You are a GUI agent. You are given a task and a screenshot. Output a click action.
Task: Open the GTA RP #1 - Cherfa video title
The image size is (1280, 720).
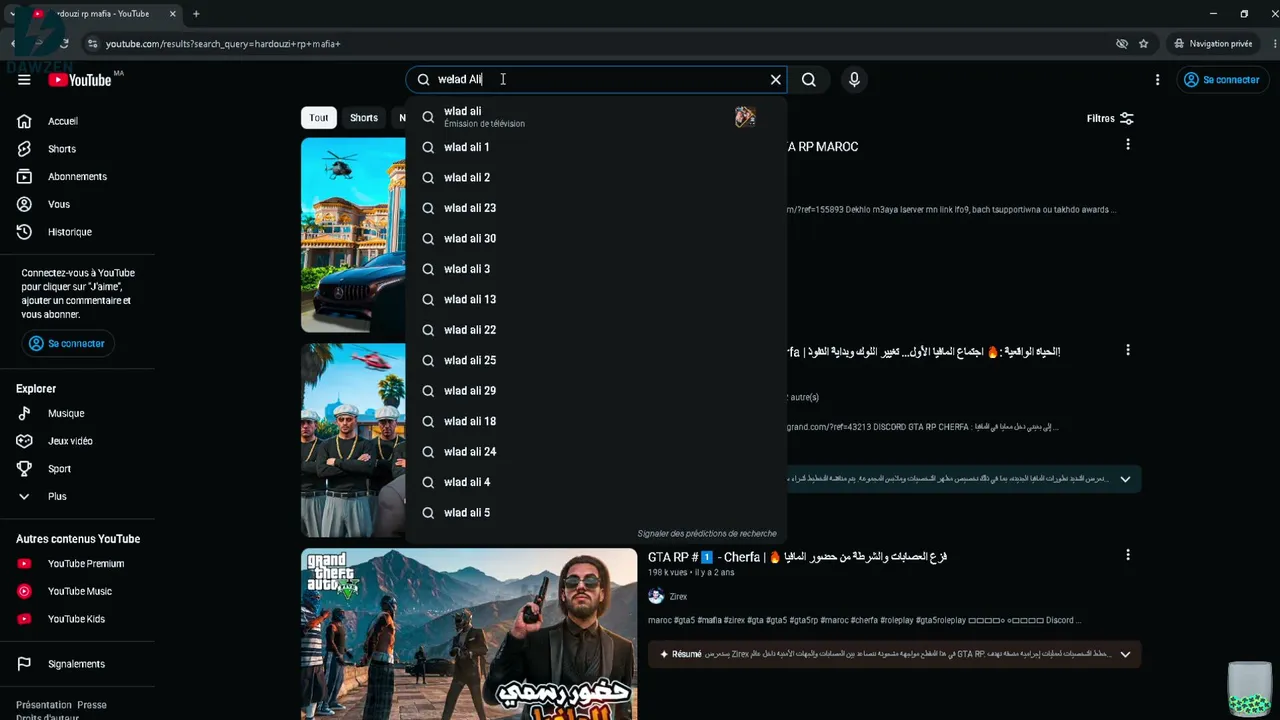point(797,557)
